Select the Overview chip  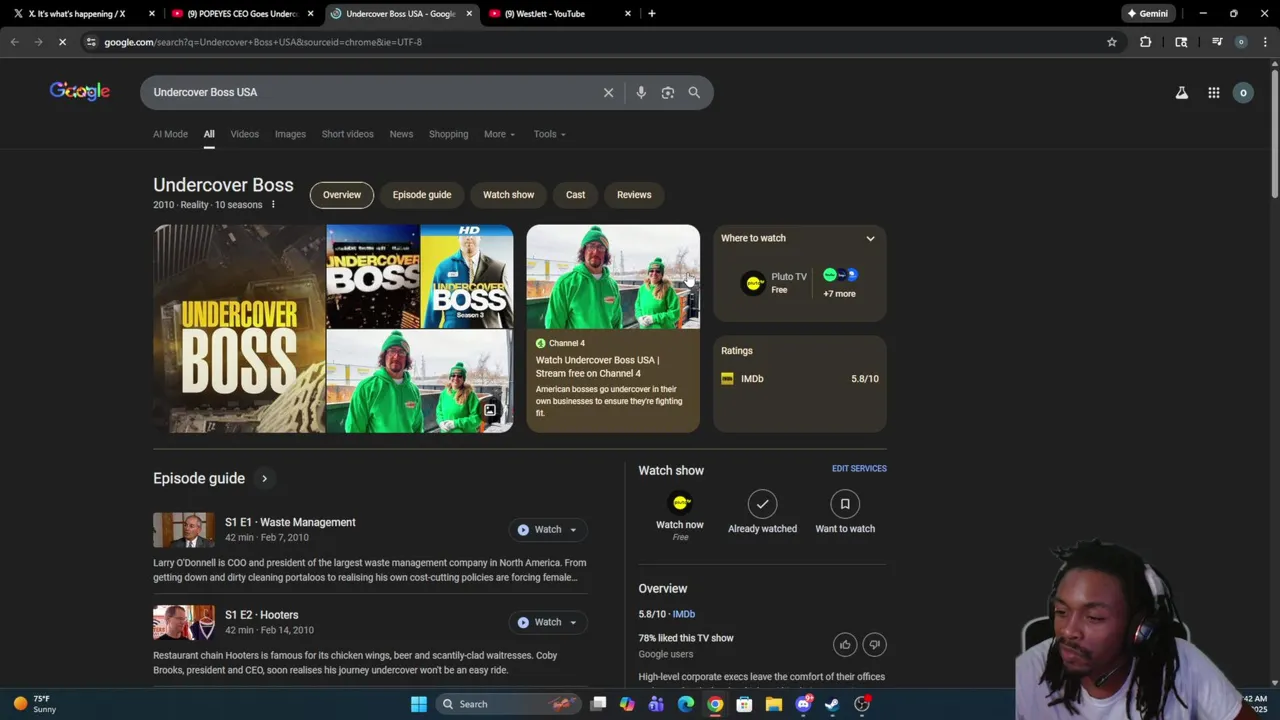tap(342, 195)
